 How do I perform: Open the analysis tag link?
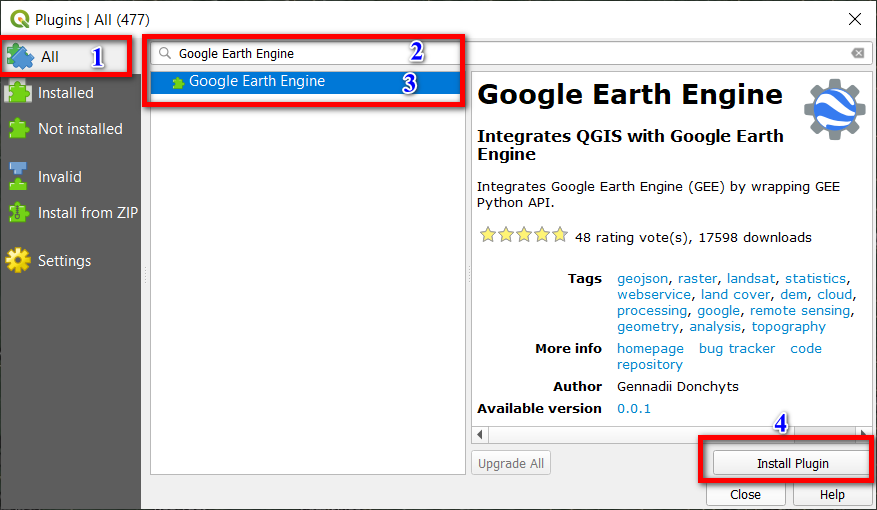click(715, 327)
